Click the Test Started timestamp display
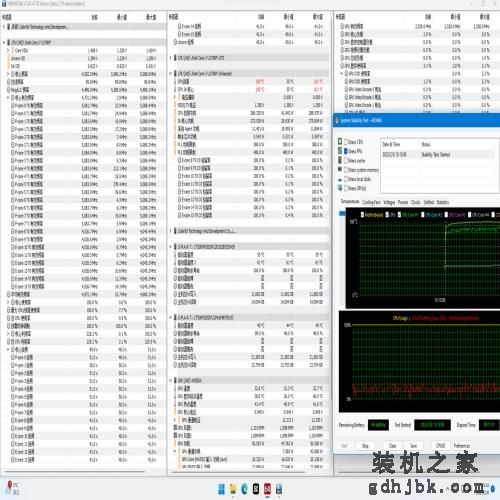The height and width of the screenshot is (500, 500). pyautogui.click(x=432, y=425)
